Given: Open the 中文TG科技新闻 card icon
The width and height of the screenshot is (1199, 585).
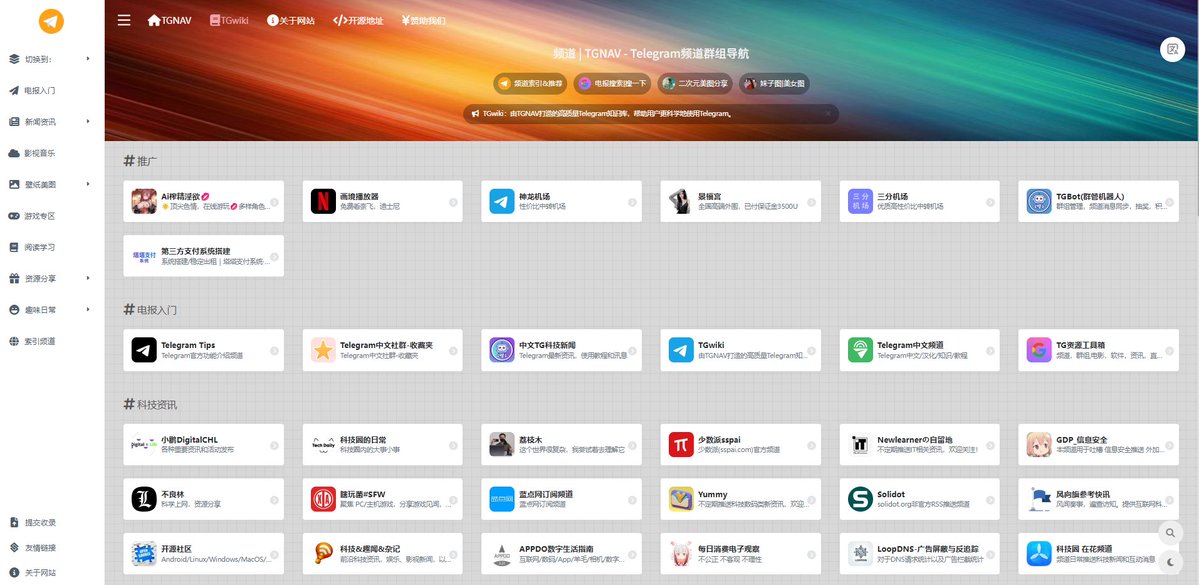Looking at the screenshot, I should point(502,349).
